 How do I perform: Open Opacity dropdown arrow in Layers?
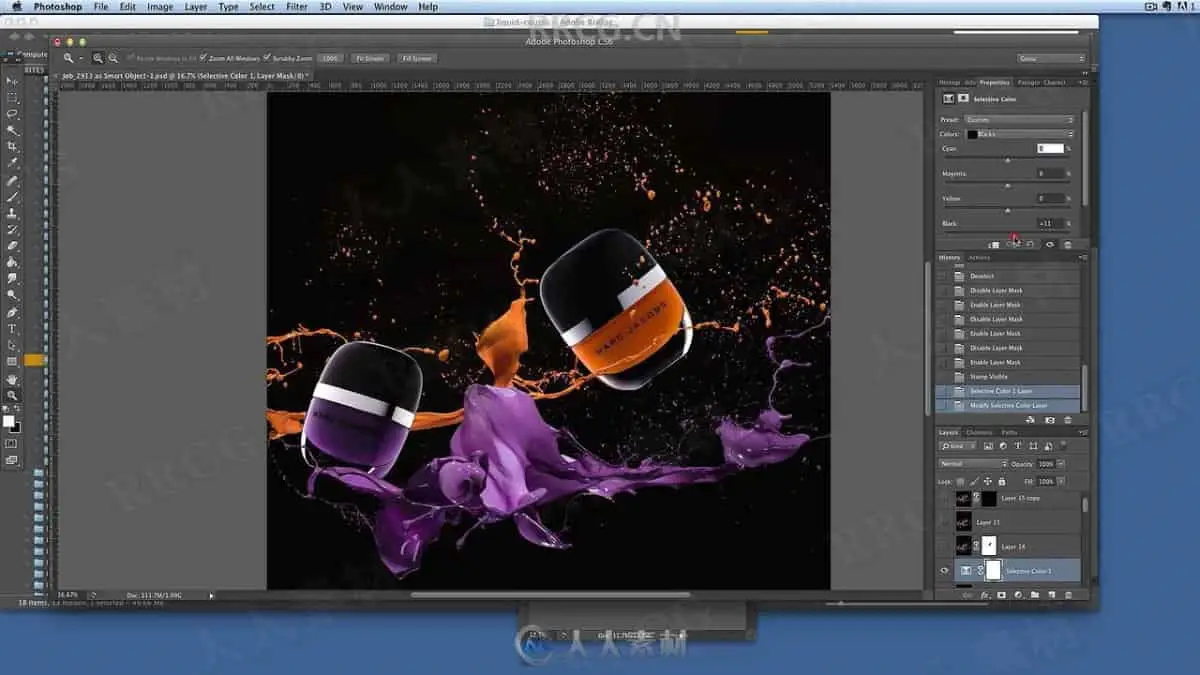point(1061,464)
